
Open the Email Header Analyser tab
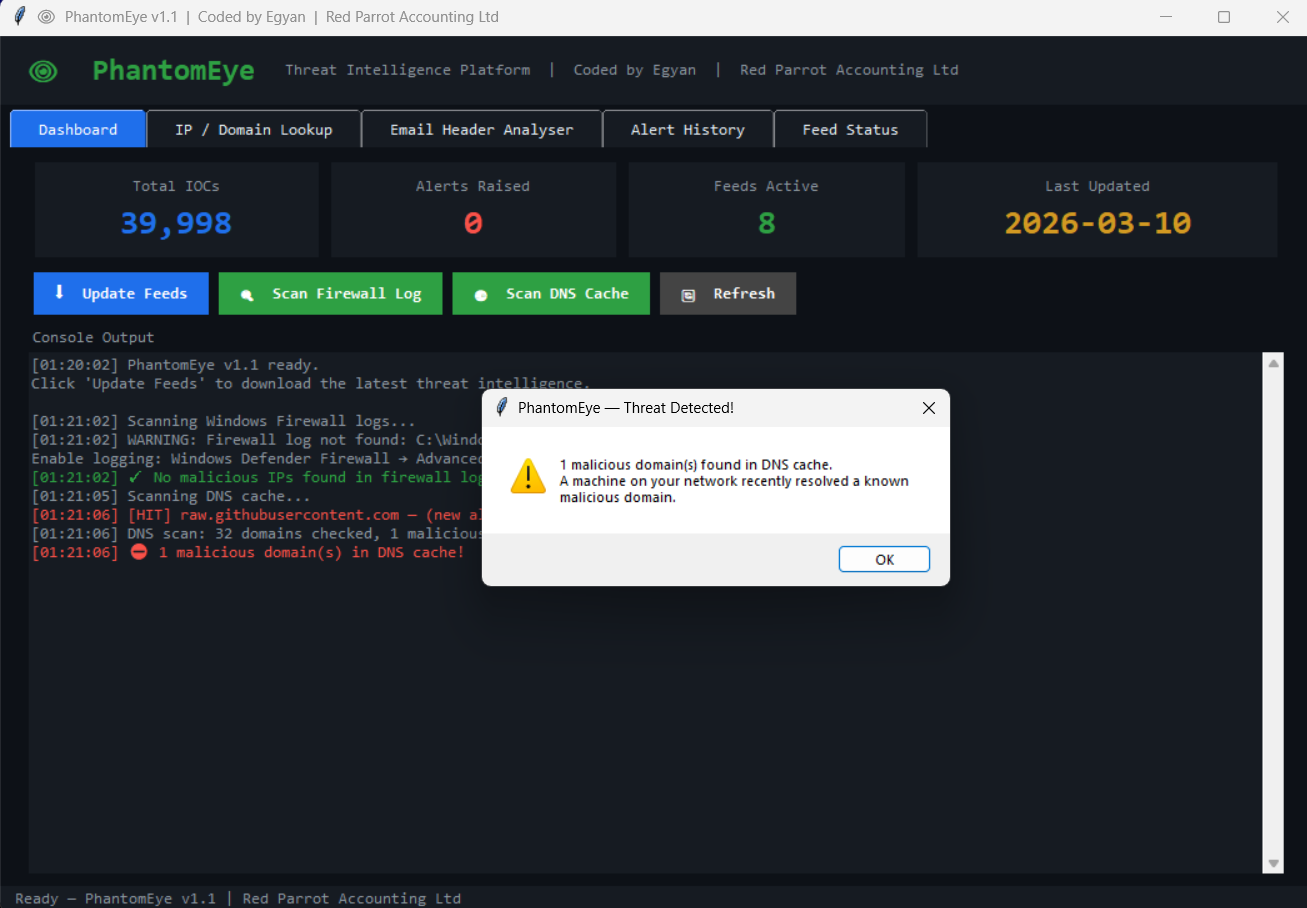(x=482, y=129)
